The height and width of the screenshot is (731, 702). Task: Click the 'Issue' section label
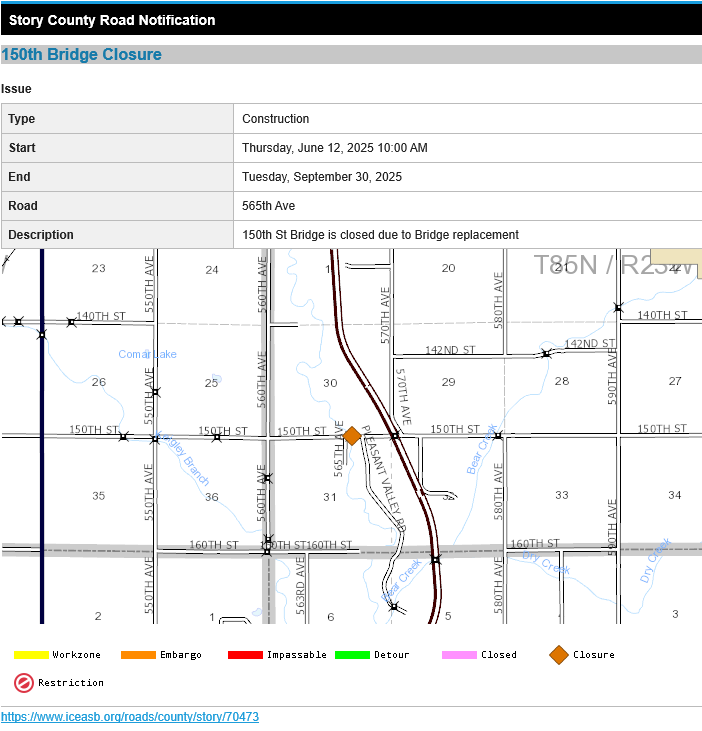pyautogui.click(x=16, y=89)
